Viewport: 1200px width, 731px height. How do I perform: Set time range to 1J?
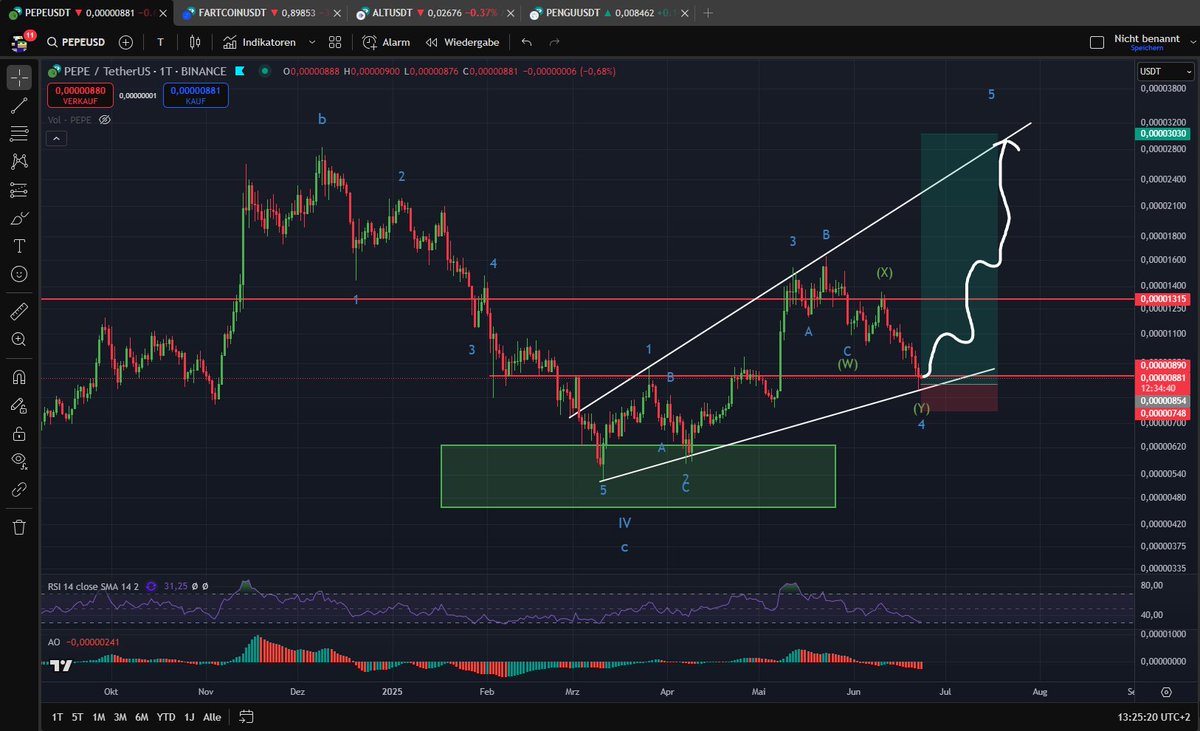pyautogui.click(x=188, y=717)
